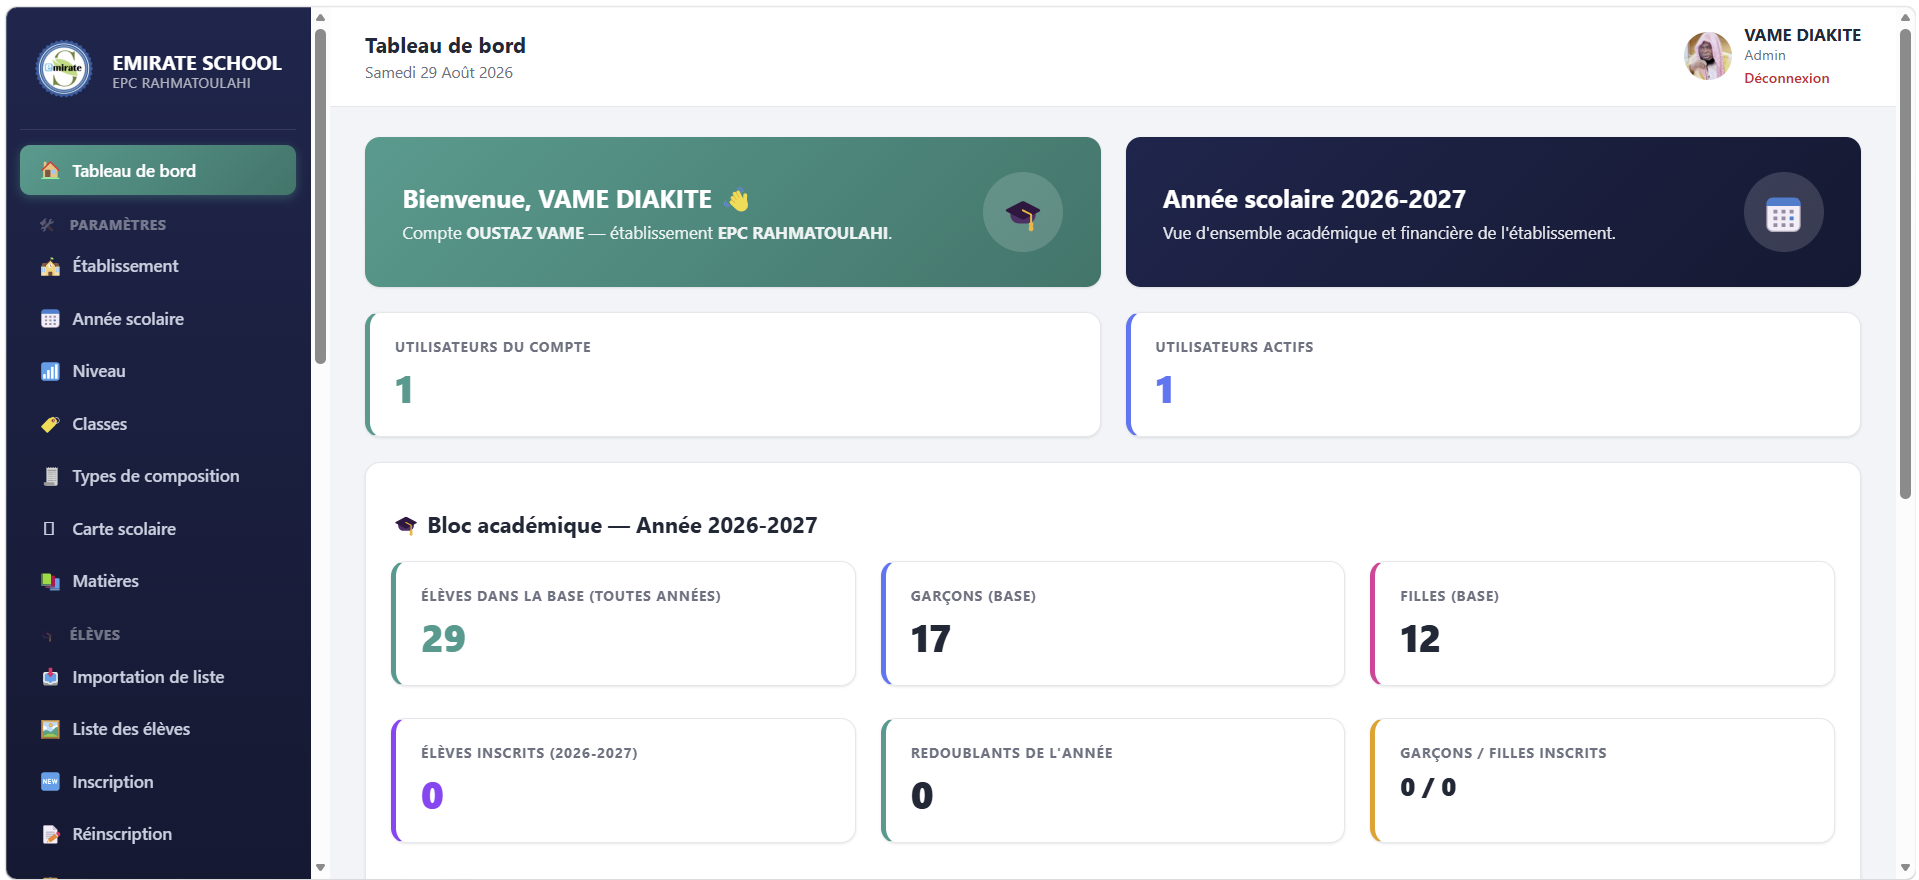Click the sidebar scroll up arrow
Image resolution: width=1919 pixels, height=880 pixels.
[320, 17]
